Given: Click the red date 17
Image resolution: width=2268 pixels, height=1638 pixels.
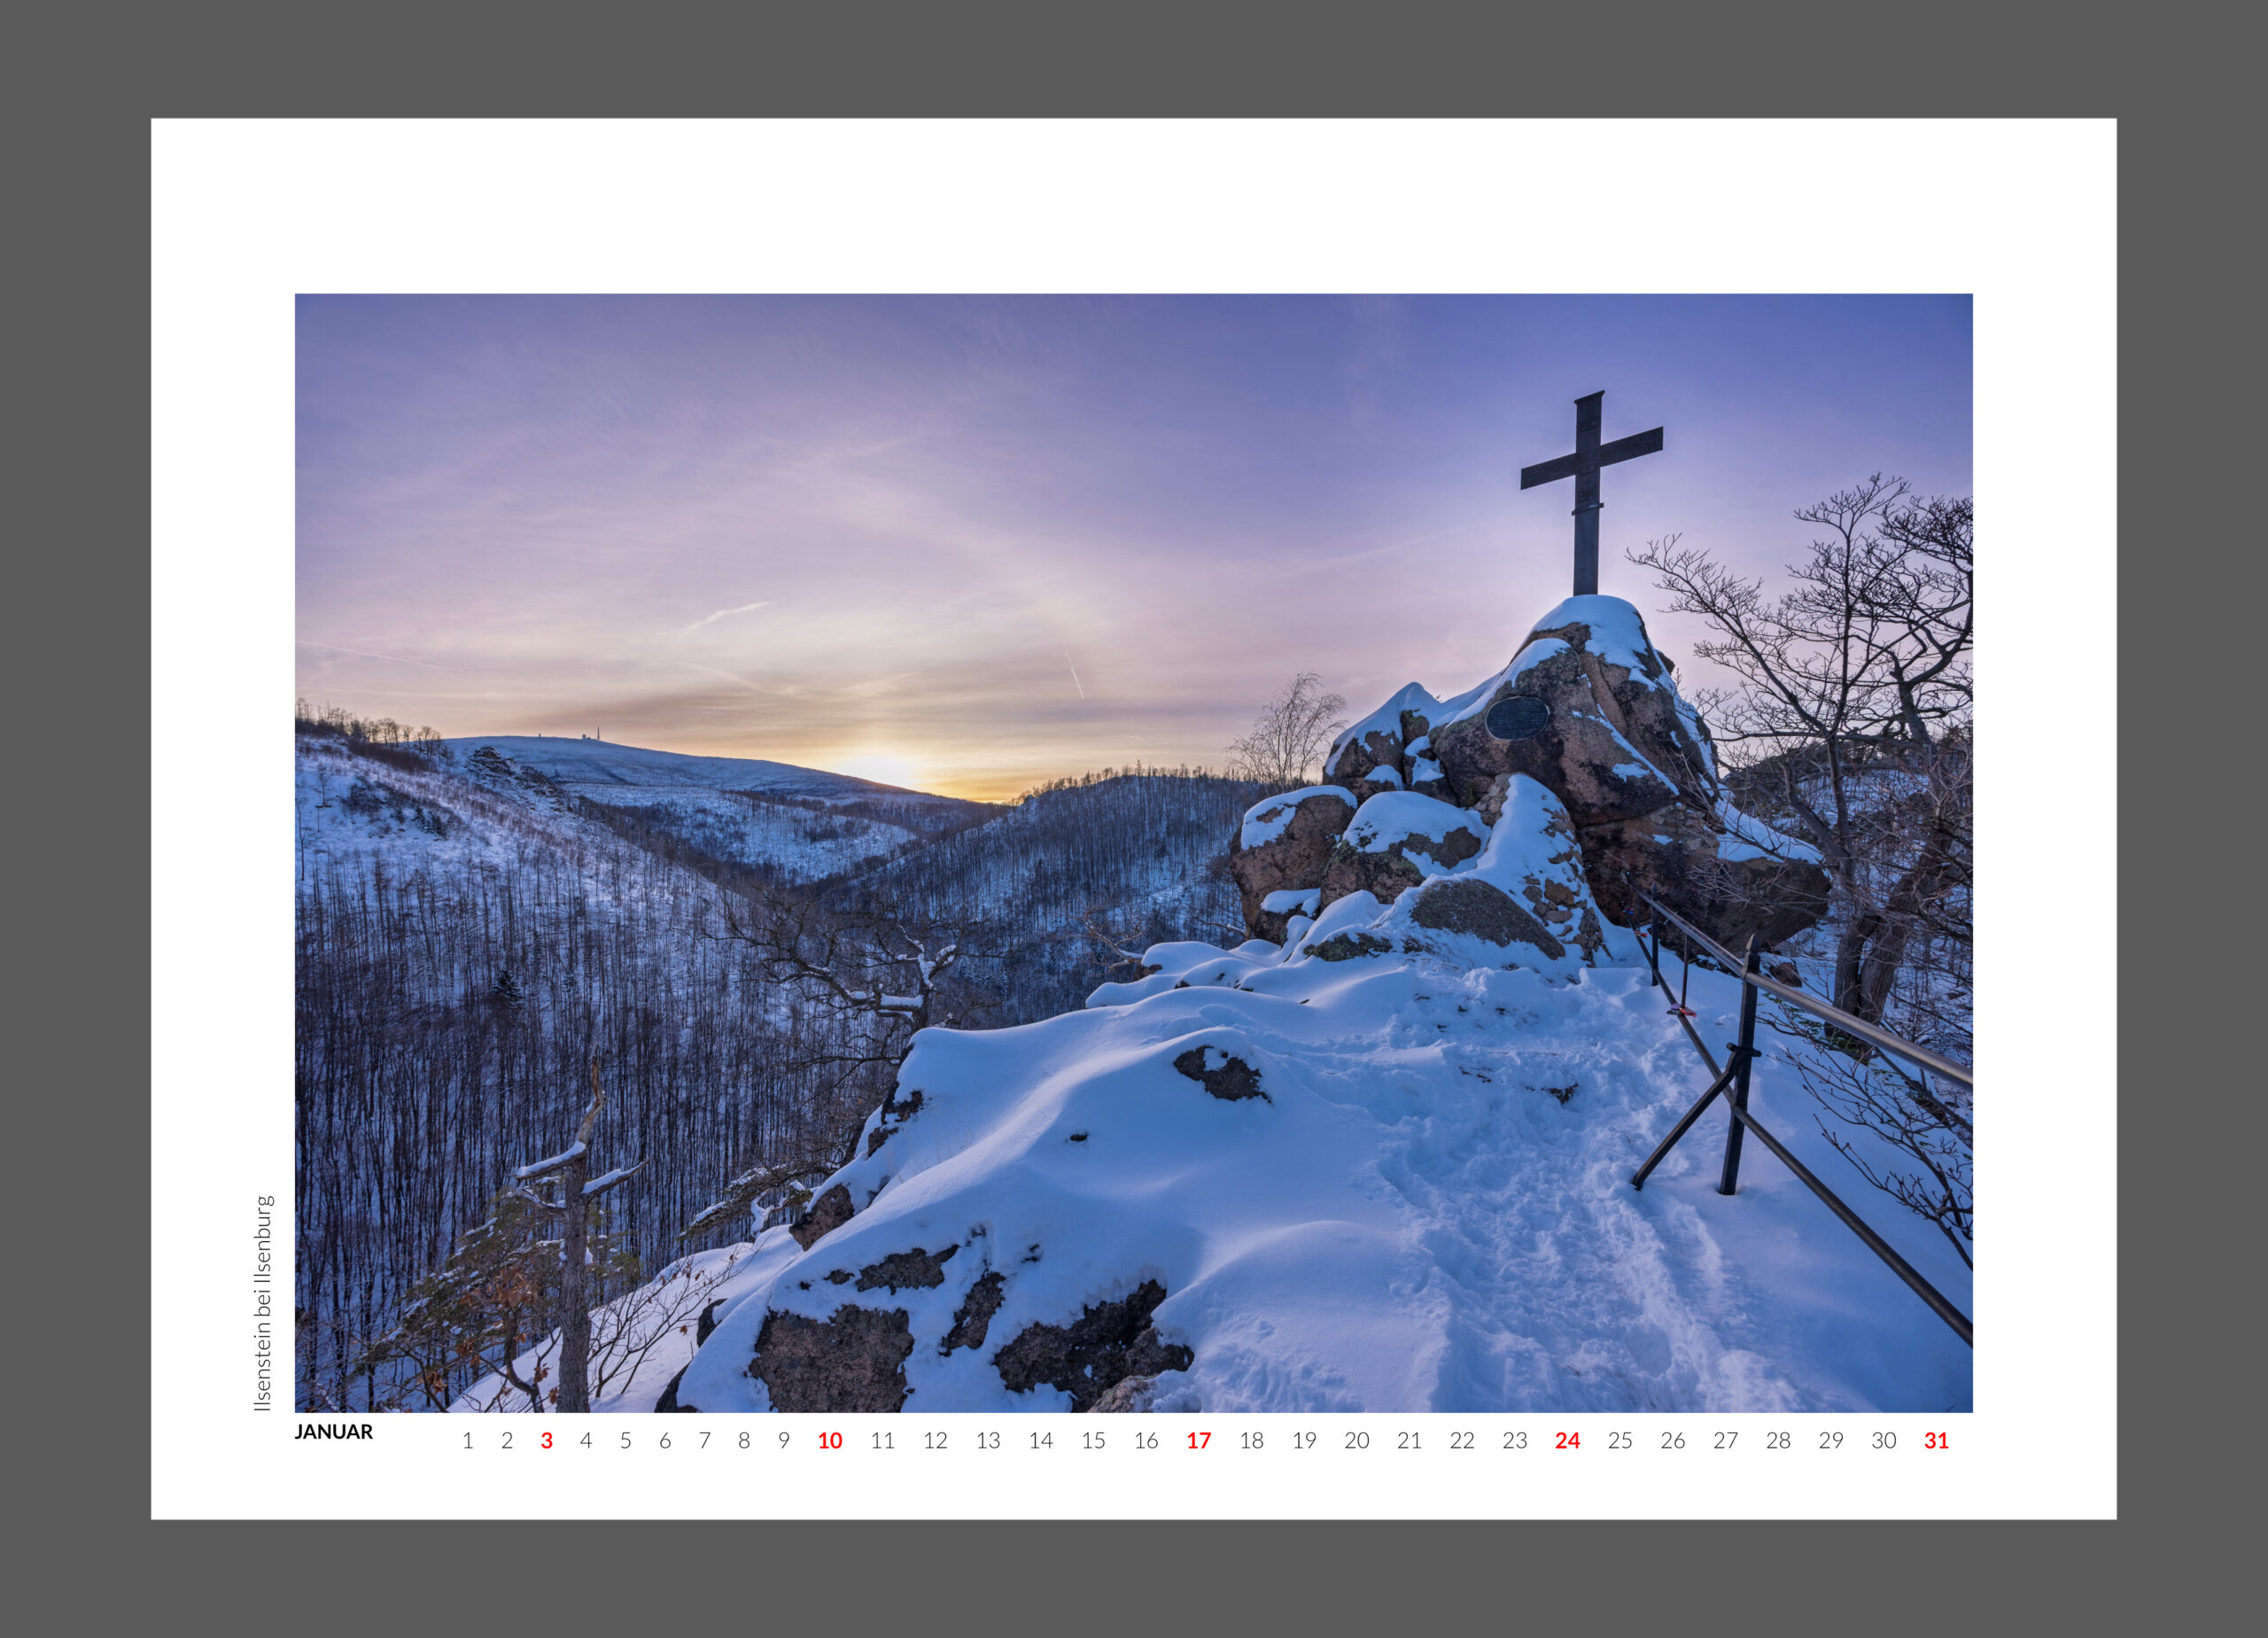Looking at the screenshot, I should coord(1198,1440).
